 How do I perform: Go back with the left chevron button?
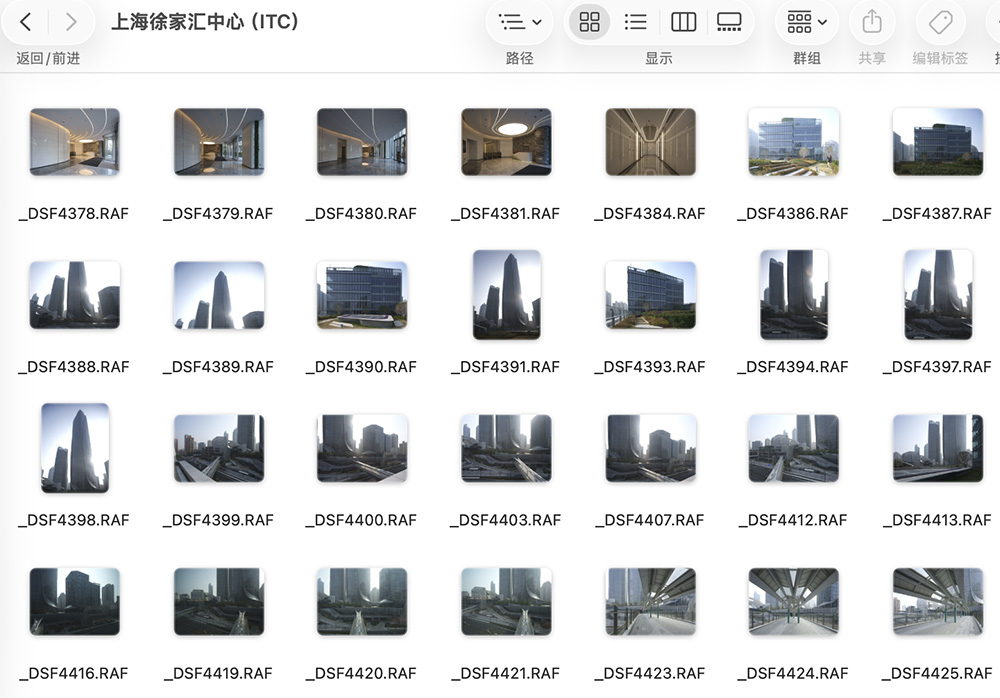(x=26, y=22)
